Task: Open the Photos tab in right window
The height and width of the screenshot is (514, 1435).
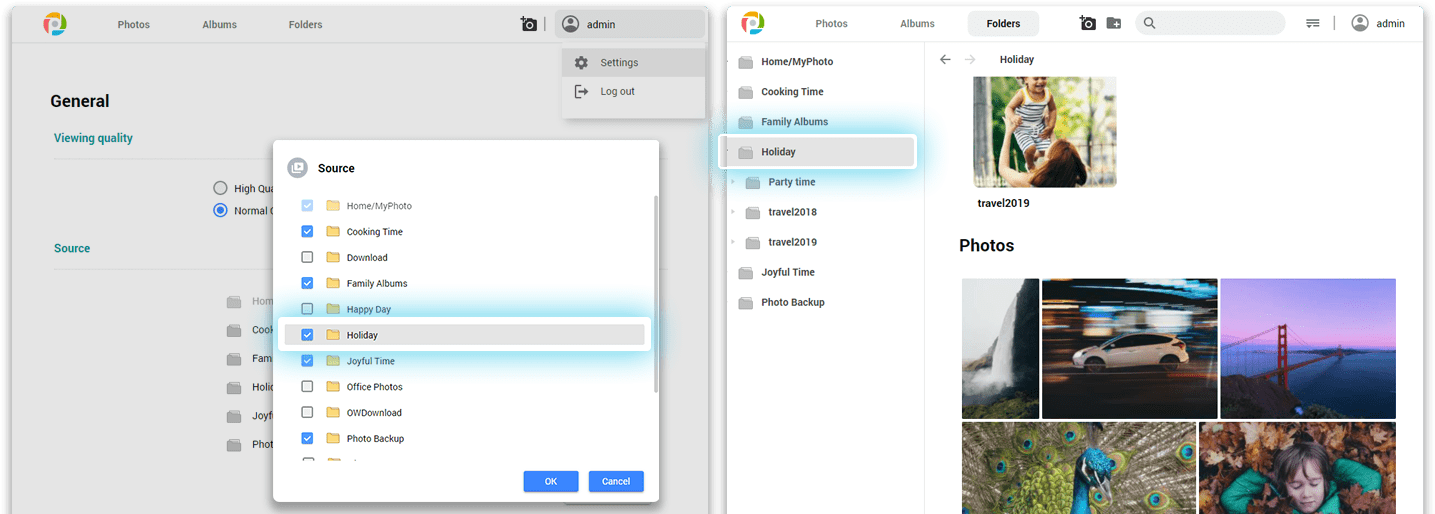Action: pyautogui.click(x=831, y=24)
